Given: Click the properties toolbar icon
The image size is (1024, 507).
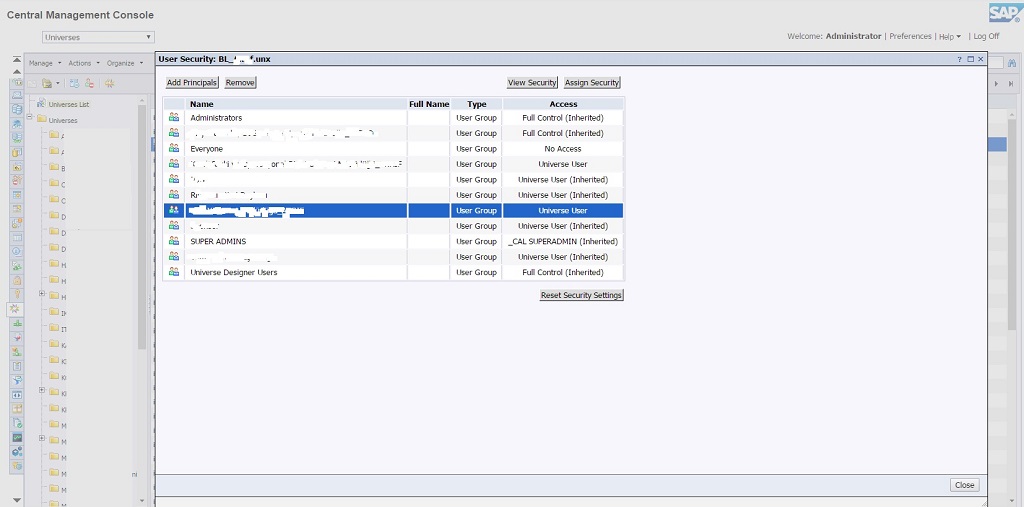Looking at the screenshot, I should 74,83.
